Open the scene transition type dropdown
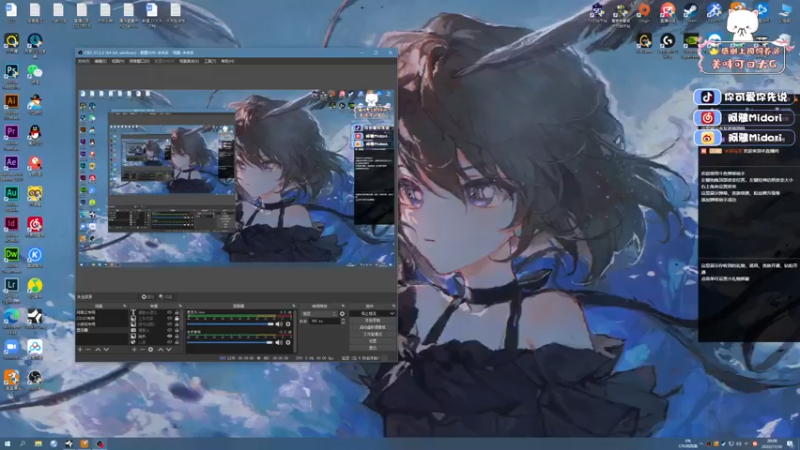The width and height of the screenshot is (800, 450). [x=319, y=313]
